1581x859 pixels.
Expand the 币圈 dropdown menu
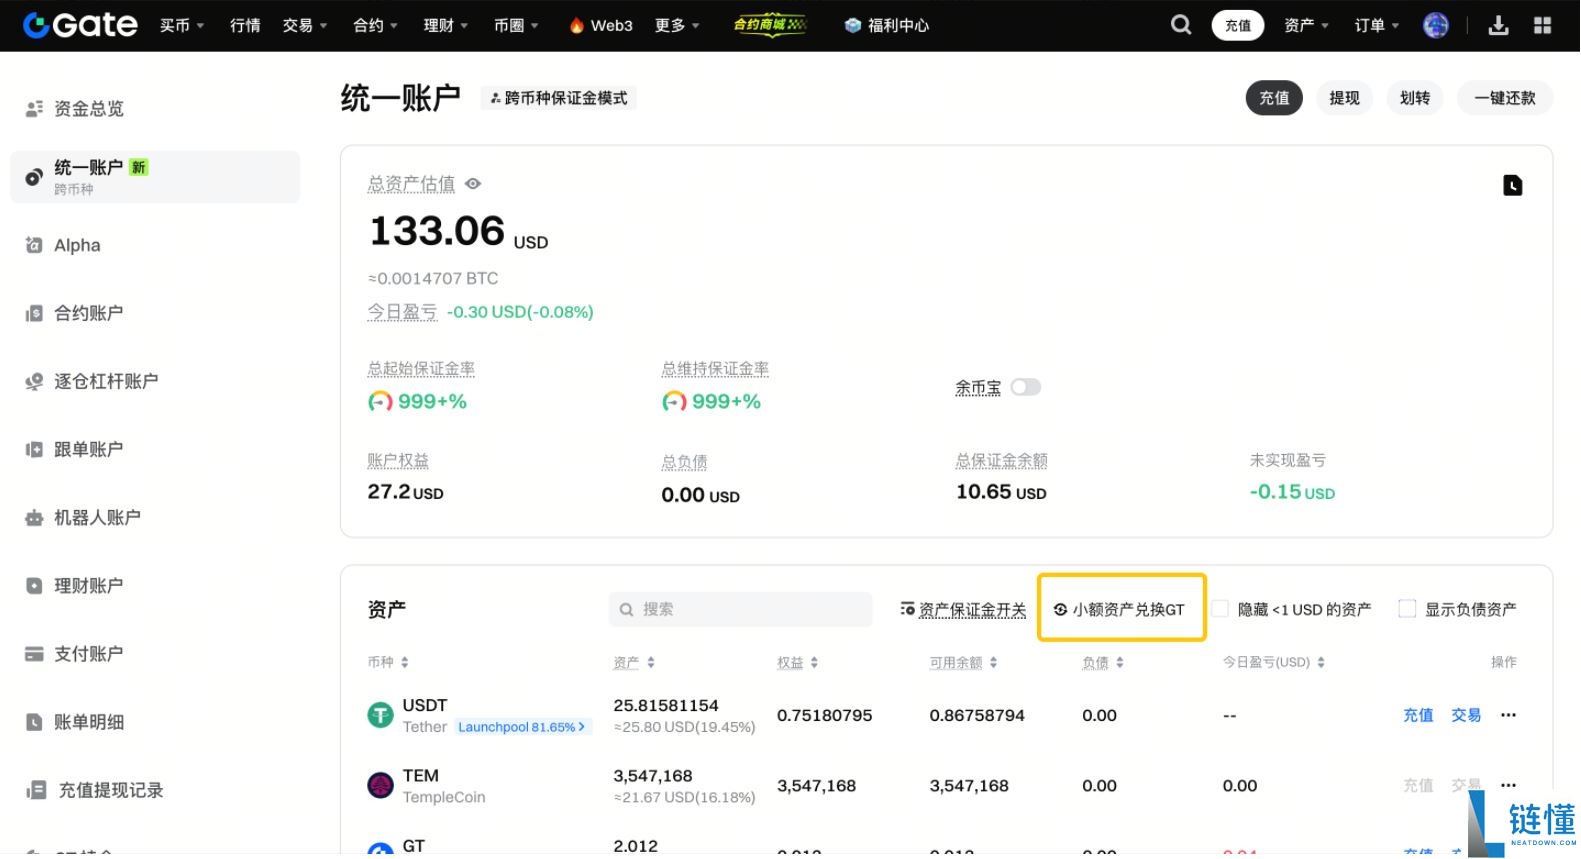(516, 25)
